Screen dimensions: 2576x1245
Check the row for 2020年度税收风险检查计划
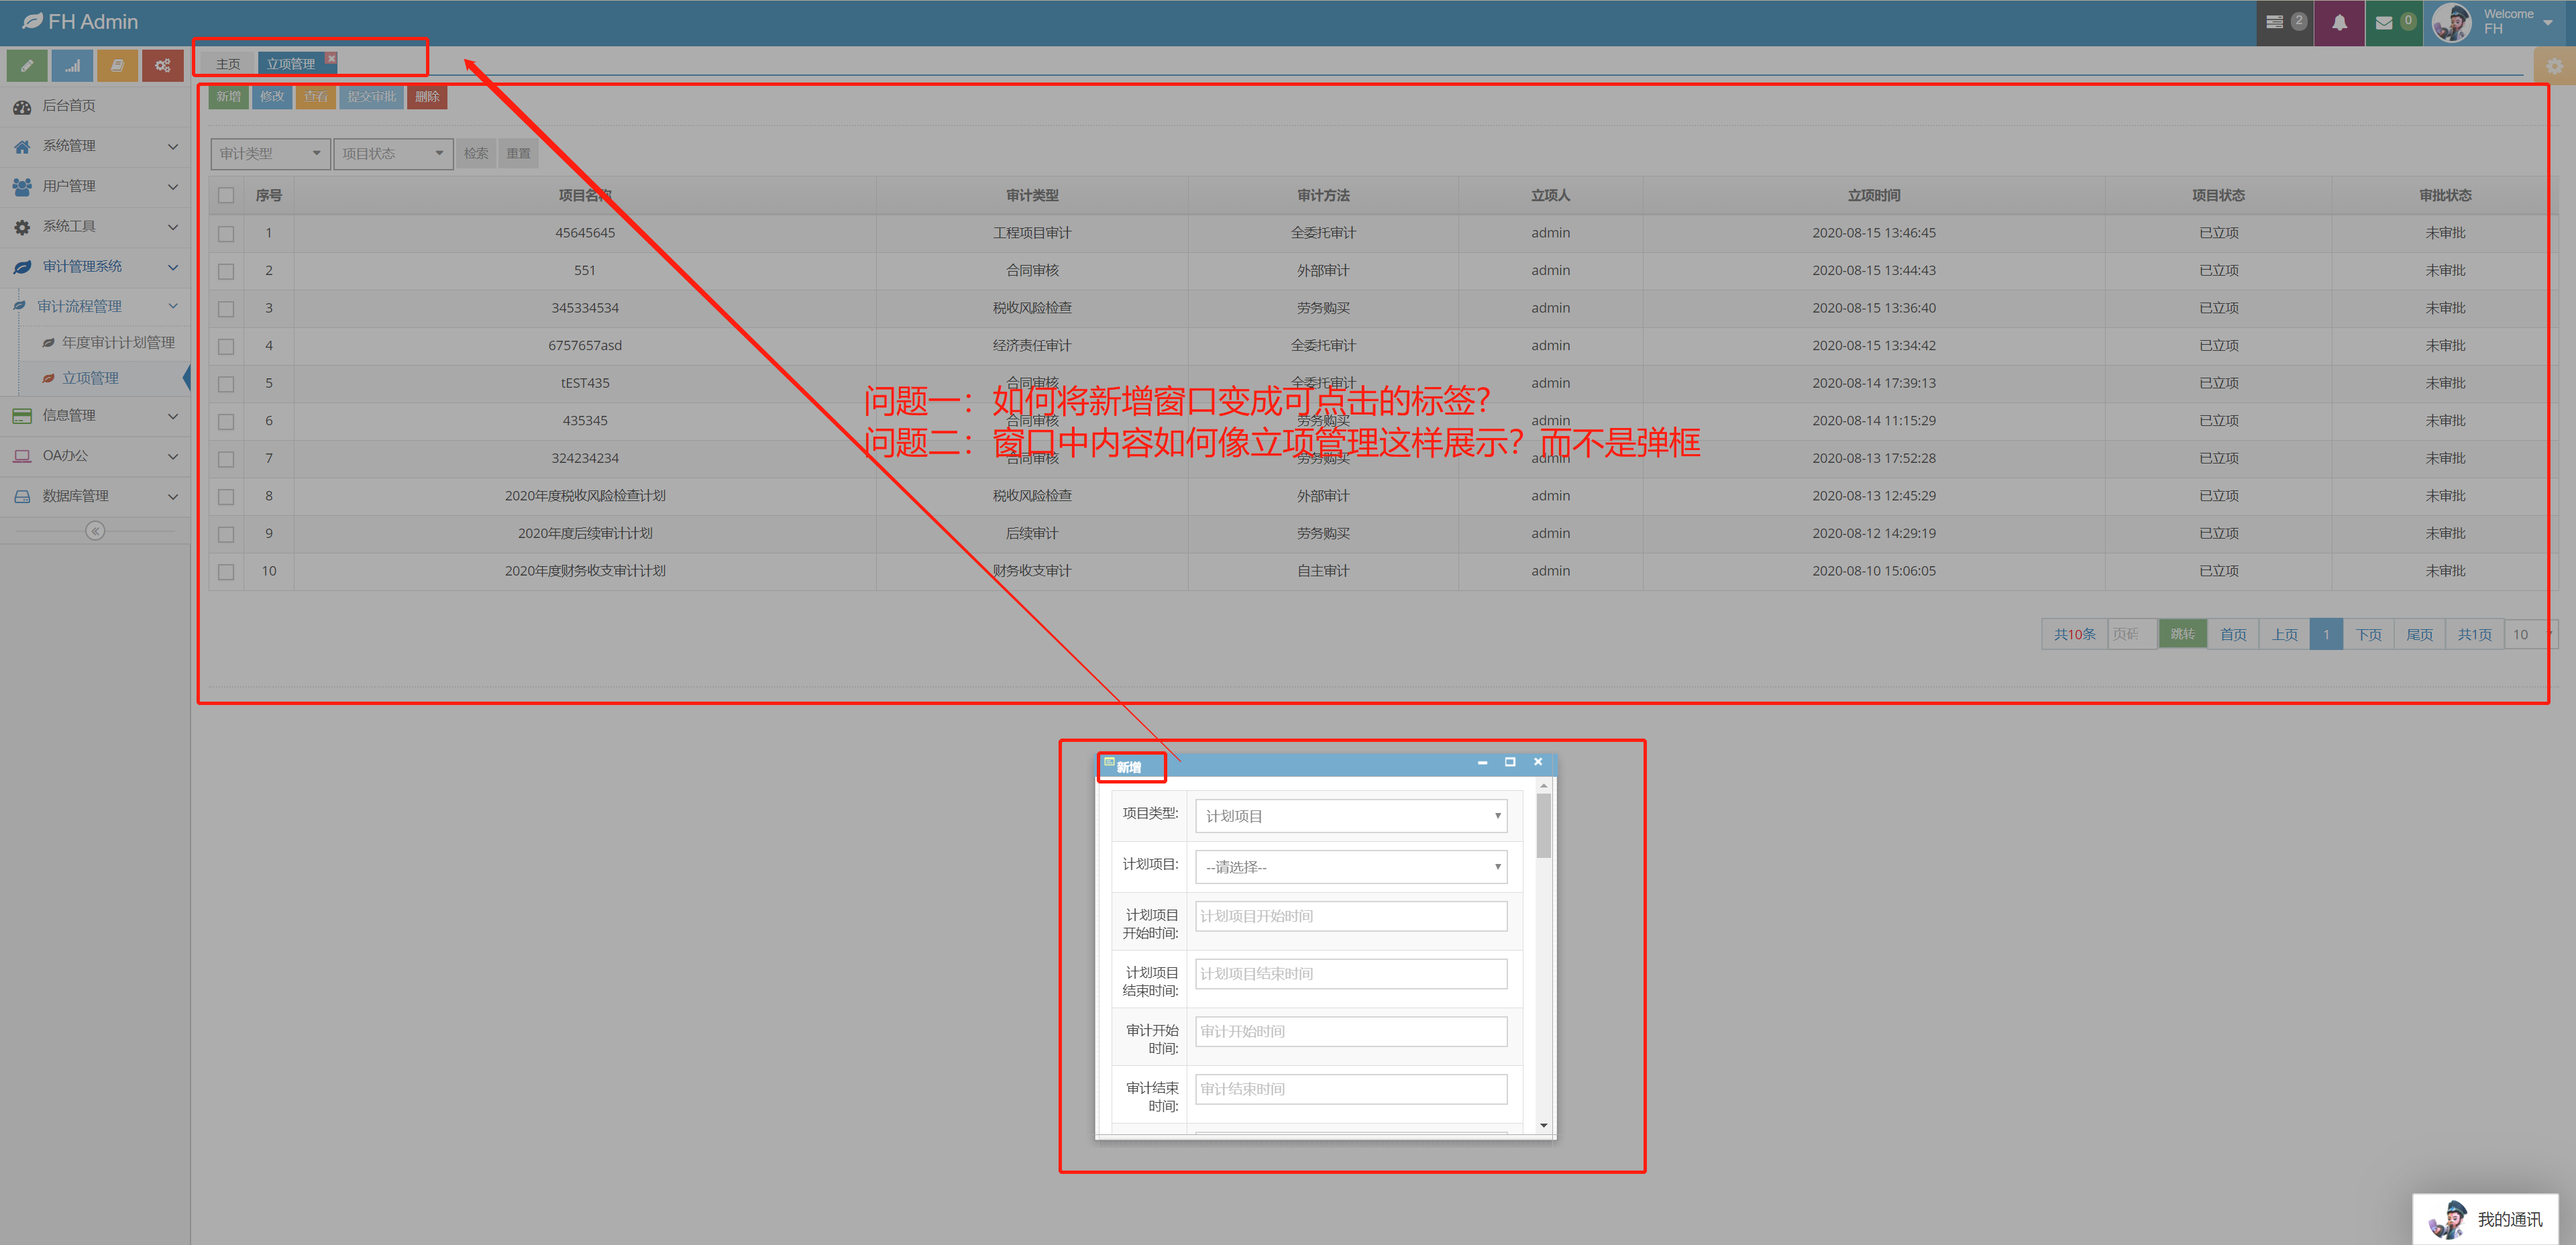(x=226, y=496)
